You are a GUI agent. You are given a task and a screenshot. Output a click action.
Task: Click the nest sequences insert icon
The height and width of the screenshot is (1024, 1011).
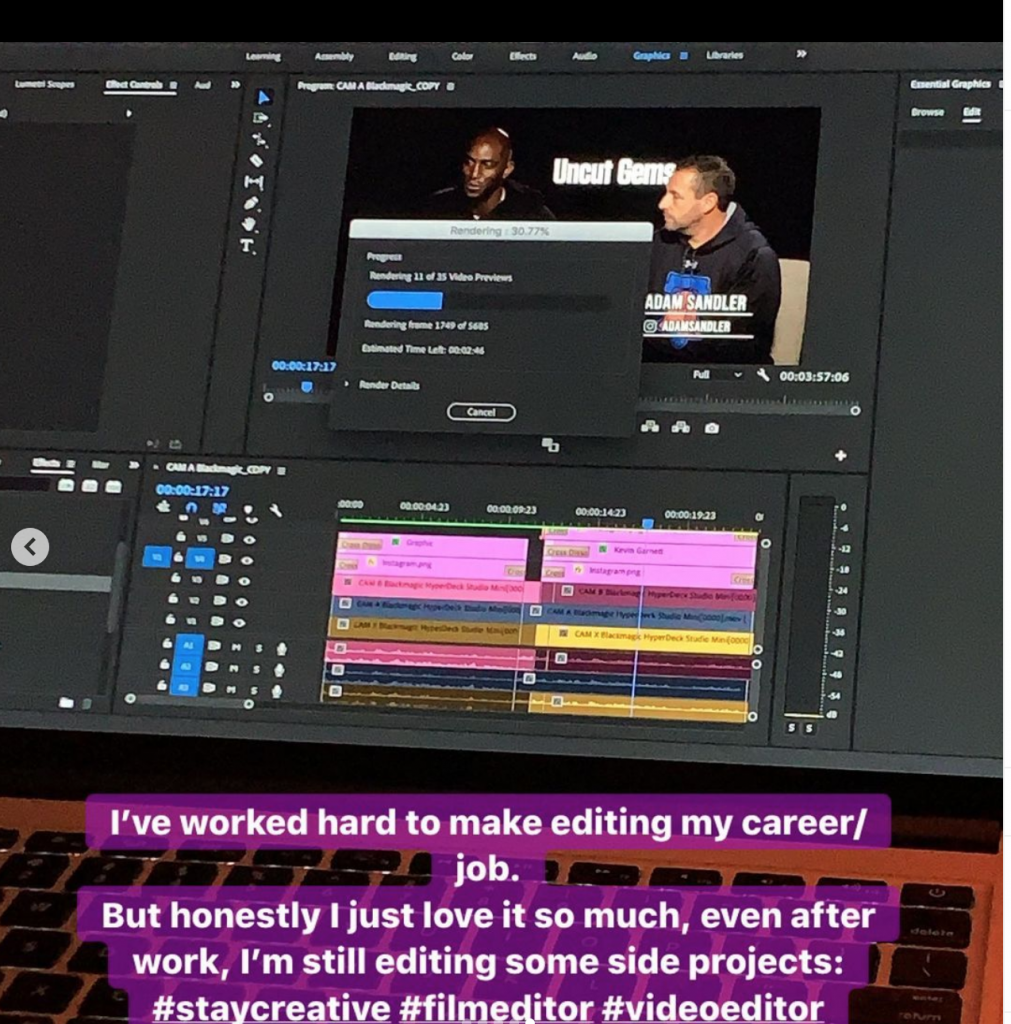tap(163, 507)
